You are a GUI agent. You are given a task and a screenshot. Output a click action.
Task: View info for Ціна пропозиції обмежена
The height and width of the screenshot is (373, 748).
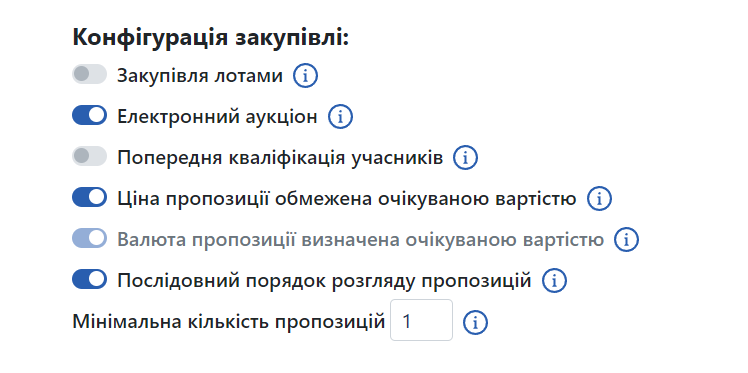[x=599, y=198]
